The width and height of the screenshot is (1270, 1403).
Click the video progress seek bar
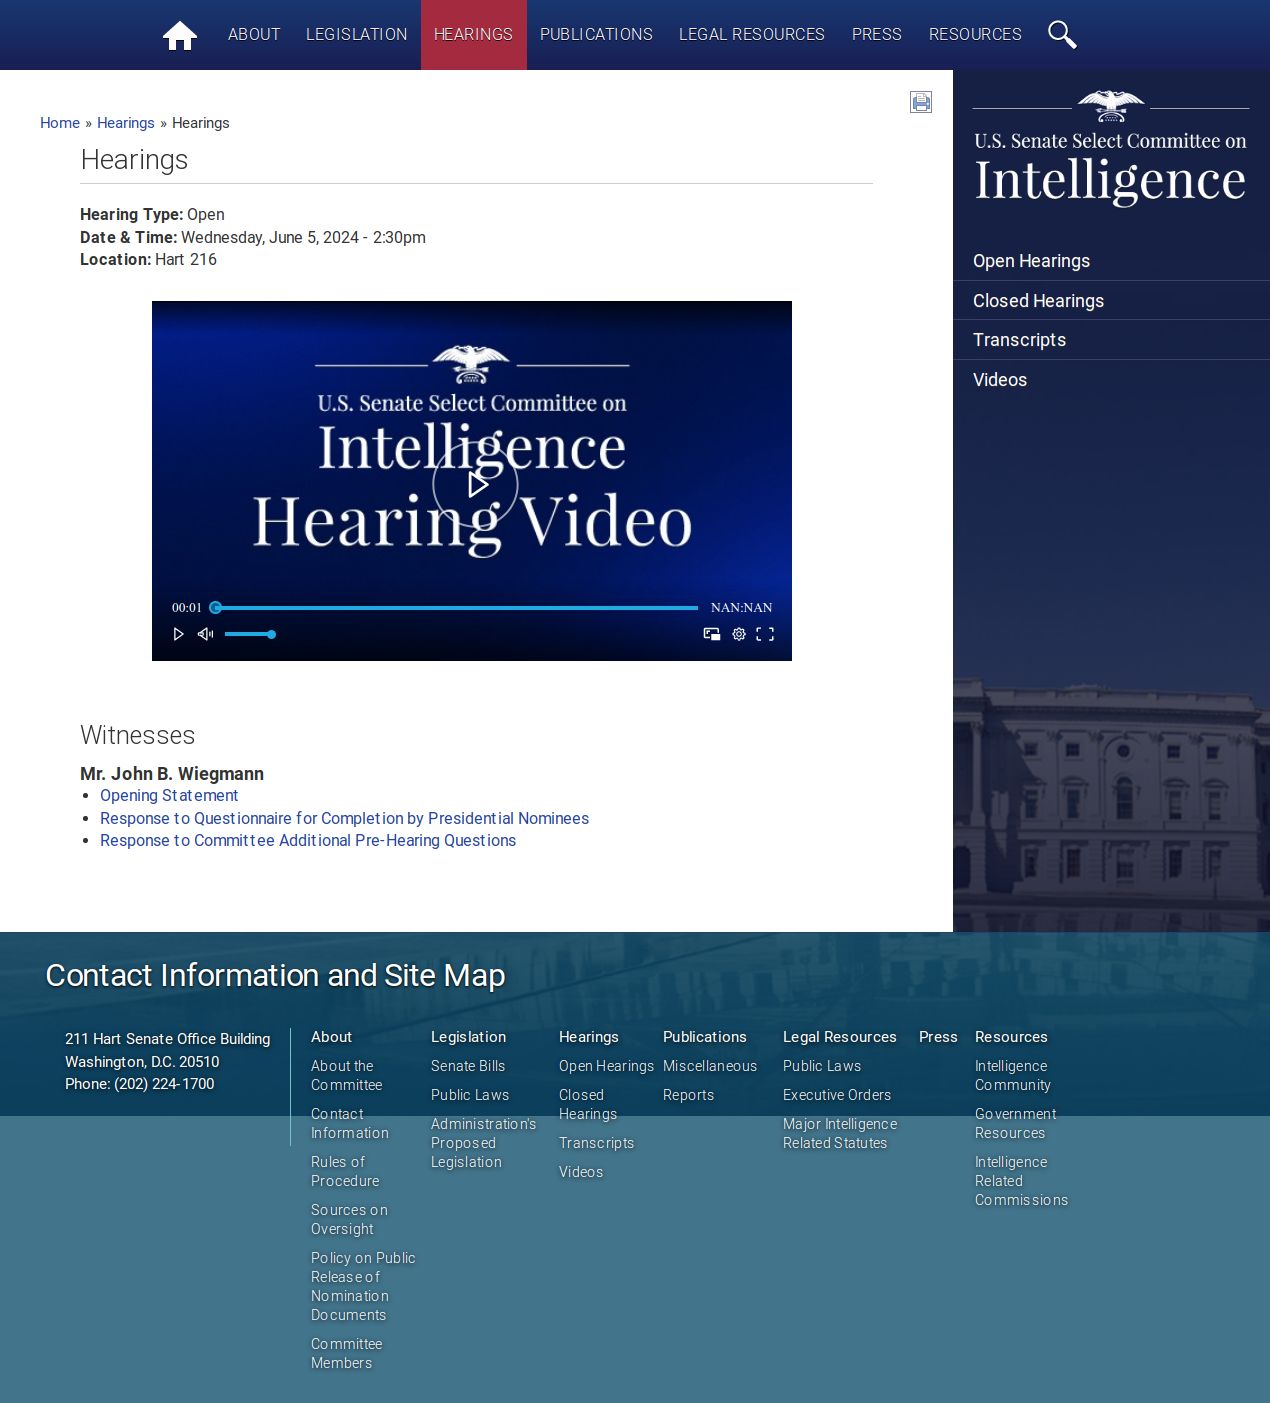(456, 608)
